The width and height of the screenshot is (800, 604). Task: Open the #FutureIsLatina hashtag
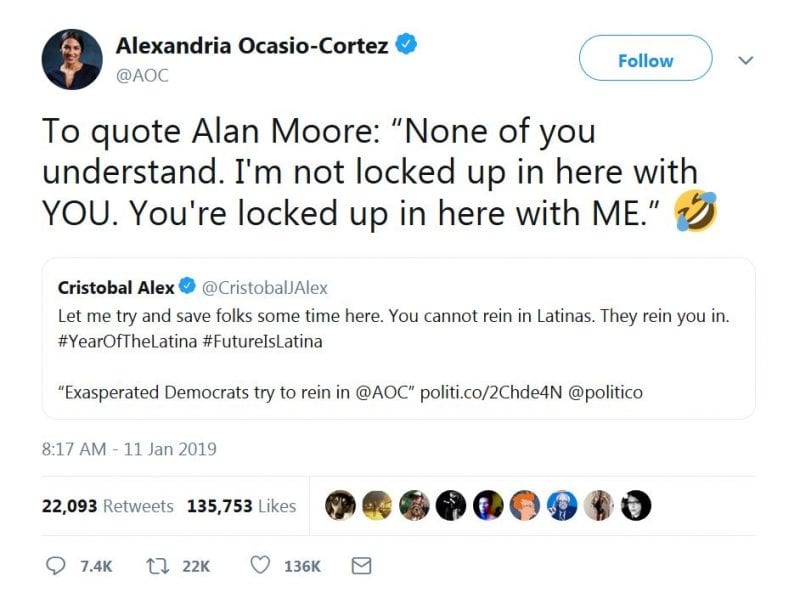[x=260, y=341]
